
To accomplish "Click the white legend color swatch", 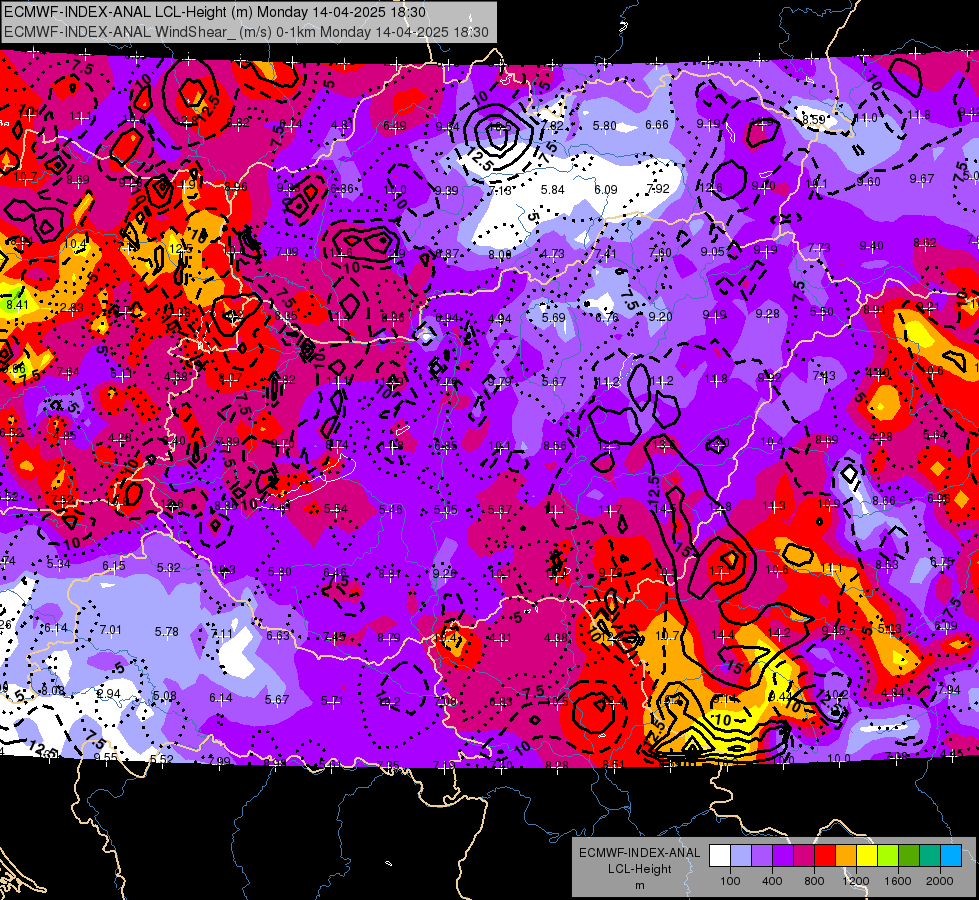I will coord(719,856).
